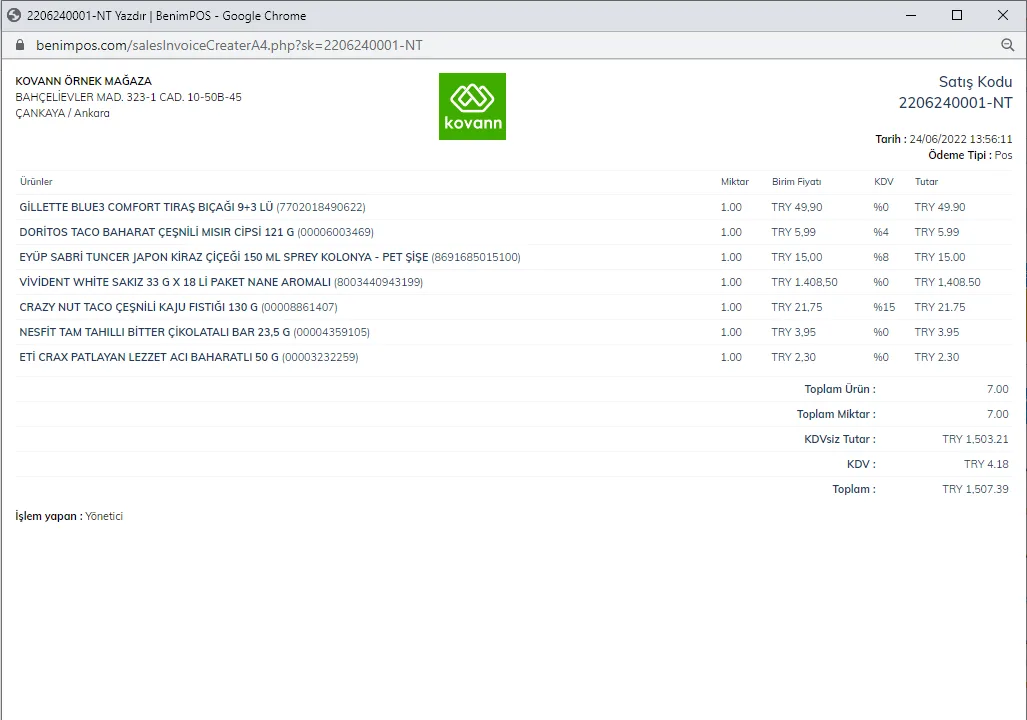
Task: Select the DORİTOS TACO BAHARAT product name
Action: 157,232
